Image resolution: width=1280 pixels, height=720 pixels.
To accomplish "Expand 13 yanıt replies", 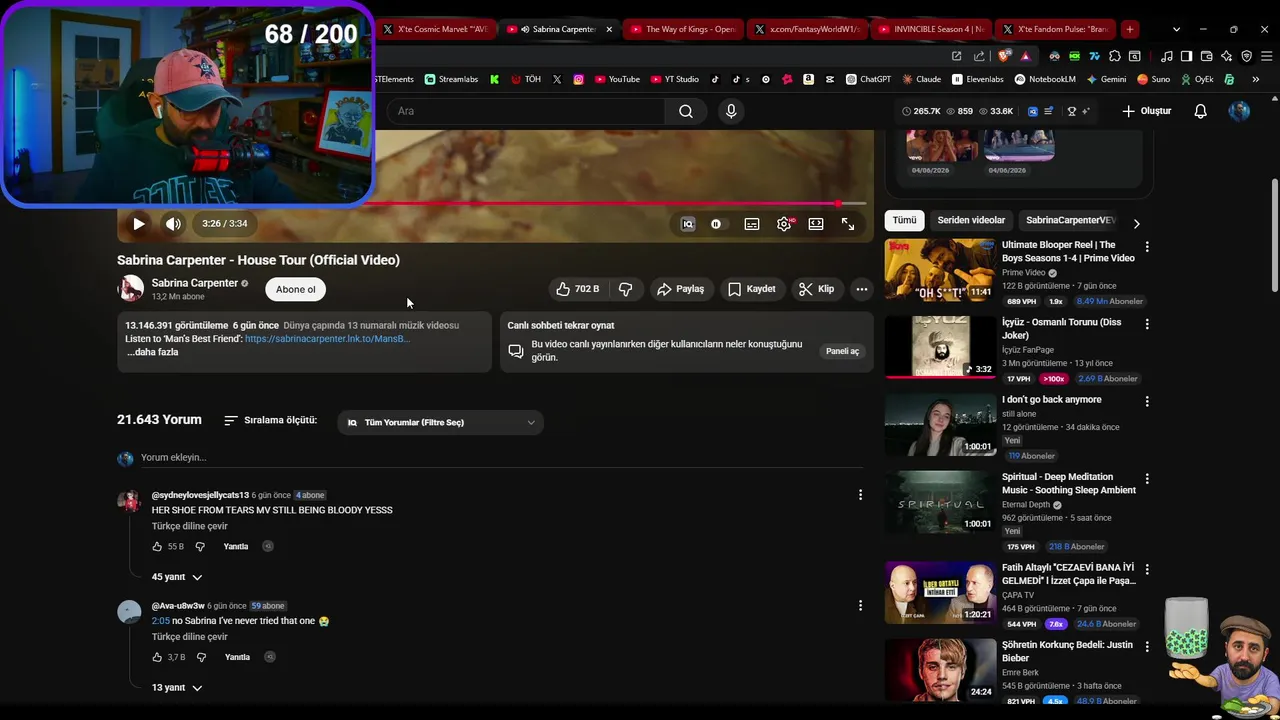I will pyautogui.click(x=177, y=688).
